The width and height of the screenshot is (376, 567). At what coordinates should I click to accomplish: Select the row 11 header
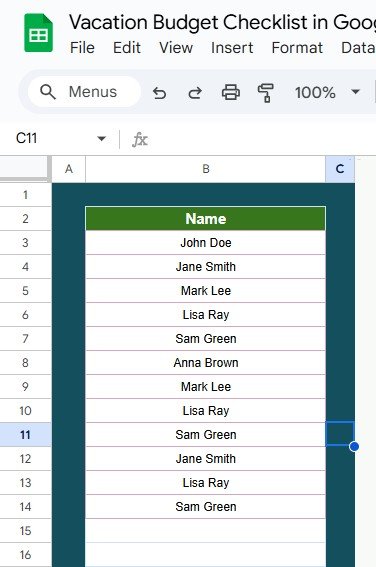pyautogui.click(x=25, y=434)
